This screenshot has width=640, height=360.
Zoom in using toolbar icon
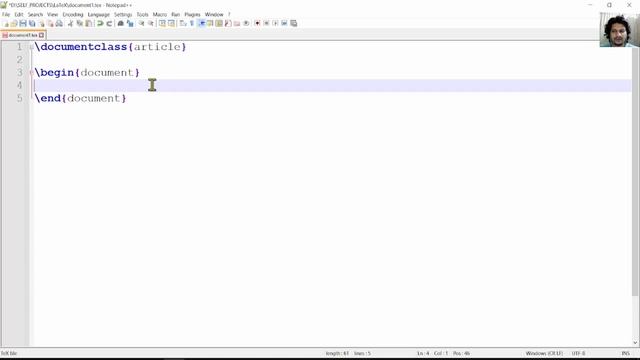pos(141,23)
